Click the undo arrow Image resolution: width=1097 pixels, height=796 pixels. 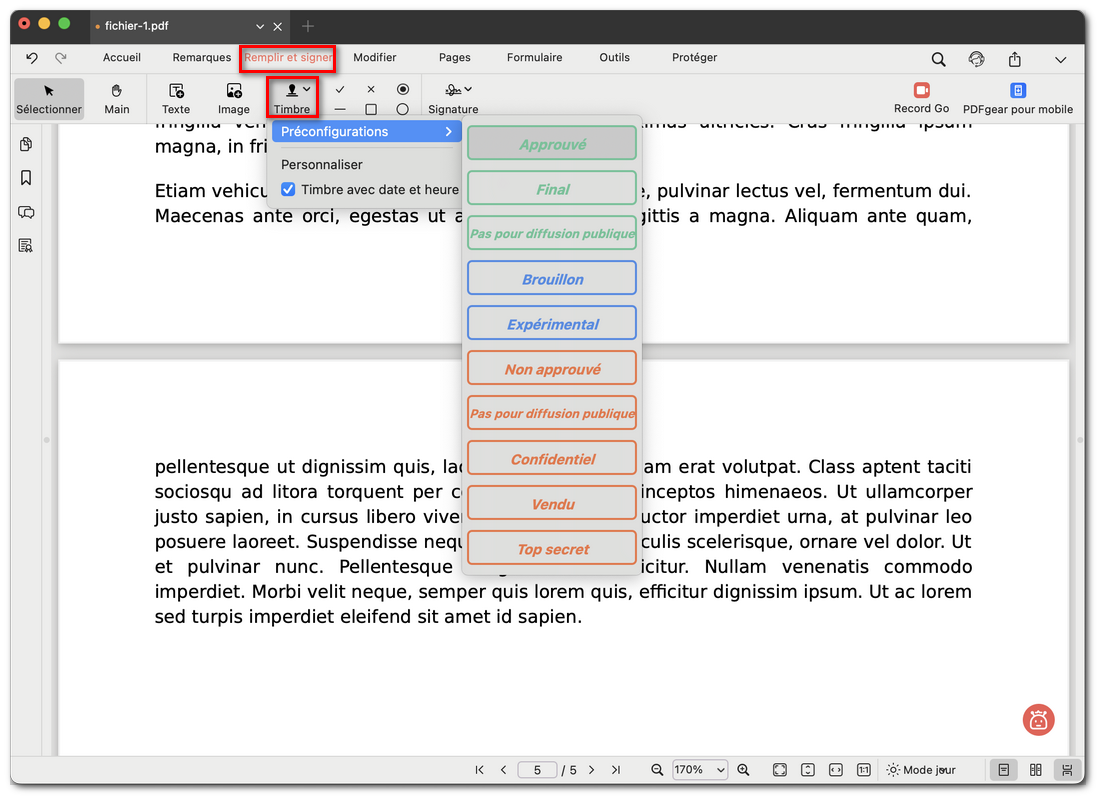[32, 58]
